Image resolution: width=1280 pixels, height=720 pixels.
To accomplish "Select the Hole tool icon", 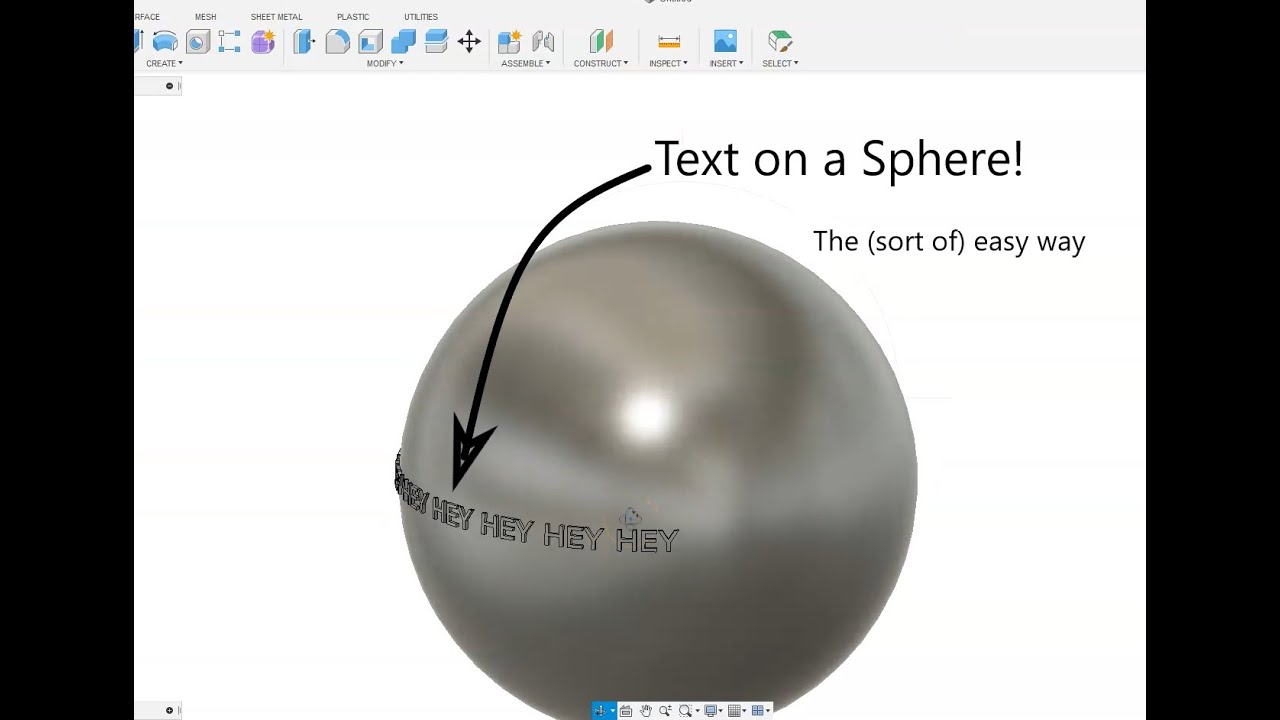I will point(198,41).
